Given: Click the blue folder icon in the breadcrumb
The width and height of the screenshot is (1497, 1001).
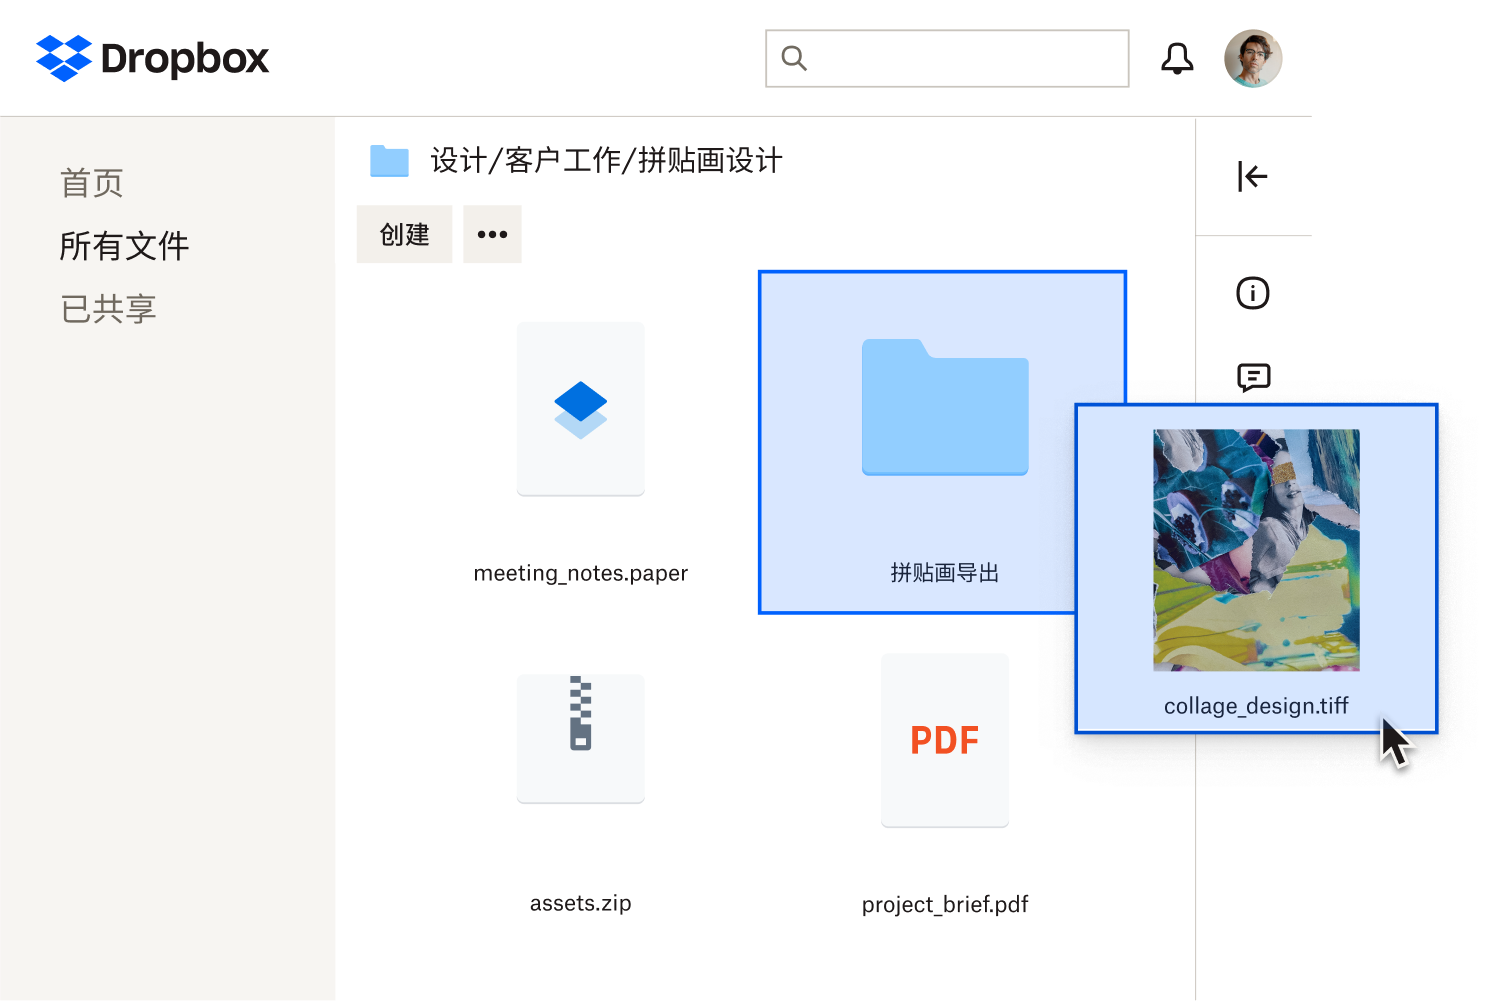Looking at the screenshot, I should [x=389, y=160].
